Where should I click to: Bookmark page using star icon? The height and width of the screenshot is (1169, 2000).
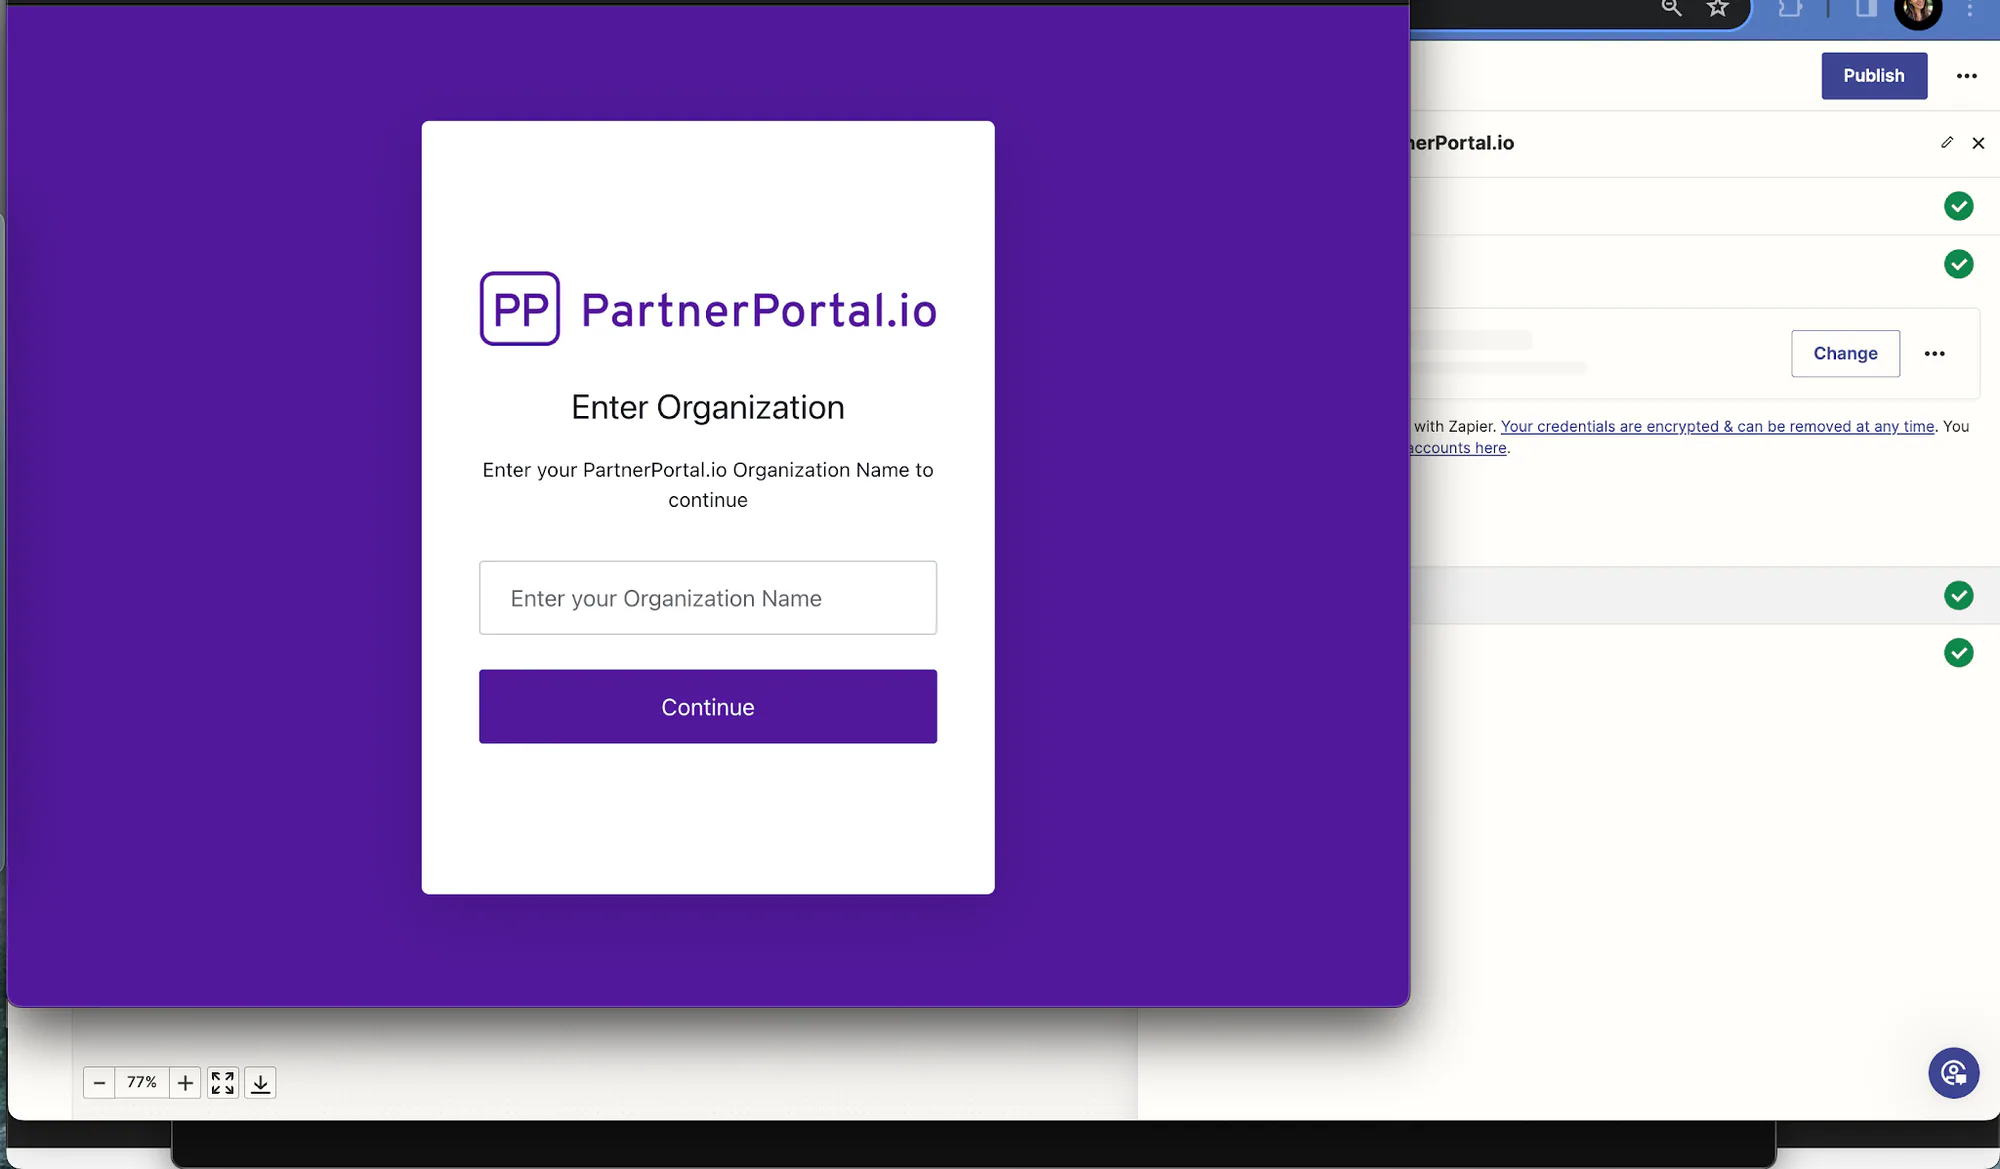[x=1718, y=9]
